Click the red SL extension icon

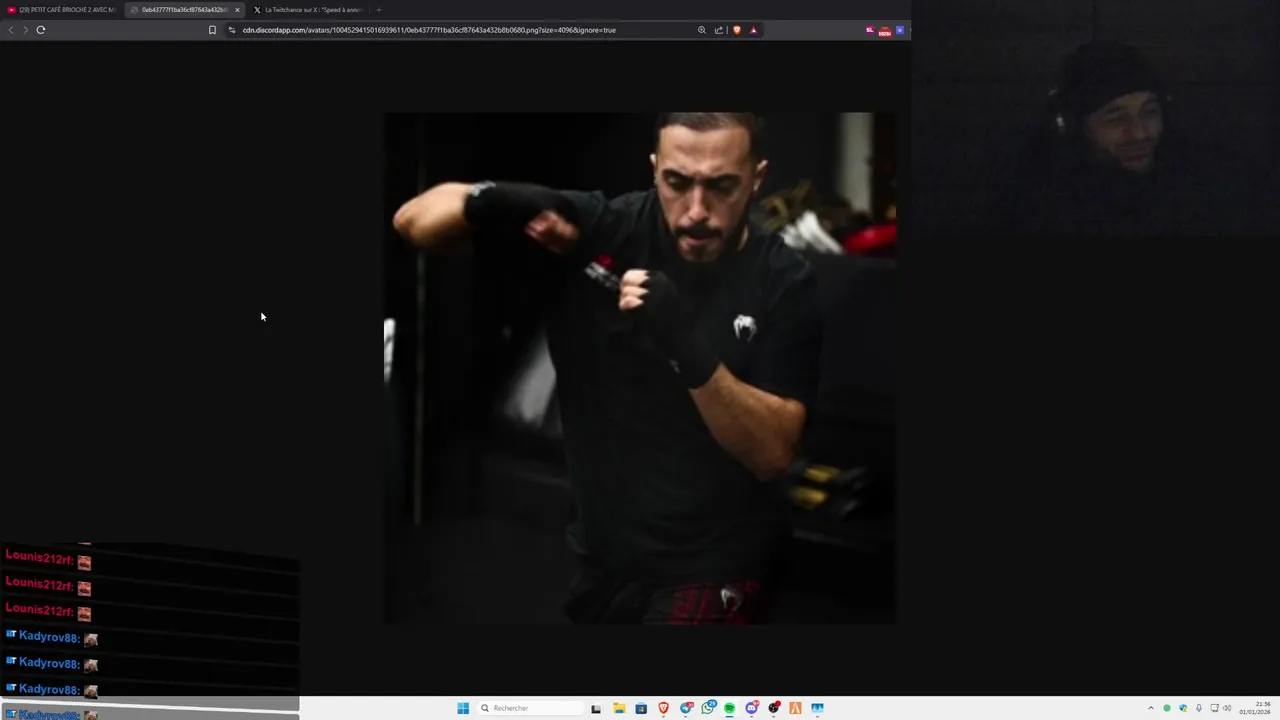pyautogui.click(x=870, y=30)
